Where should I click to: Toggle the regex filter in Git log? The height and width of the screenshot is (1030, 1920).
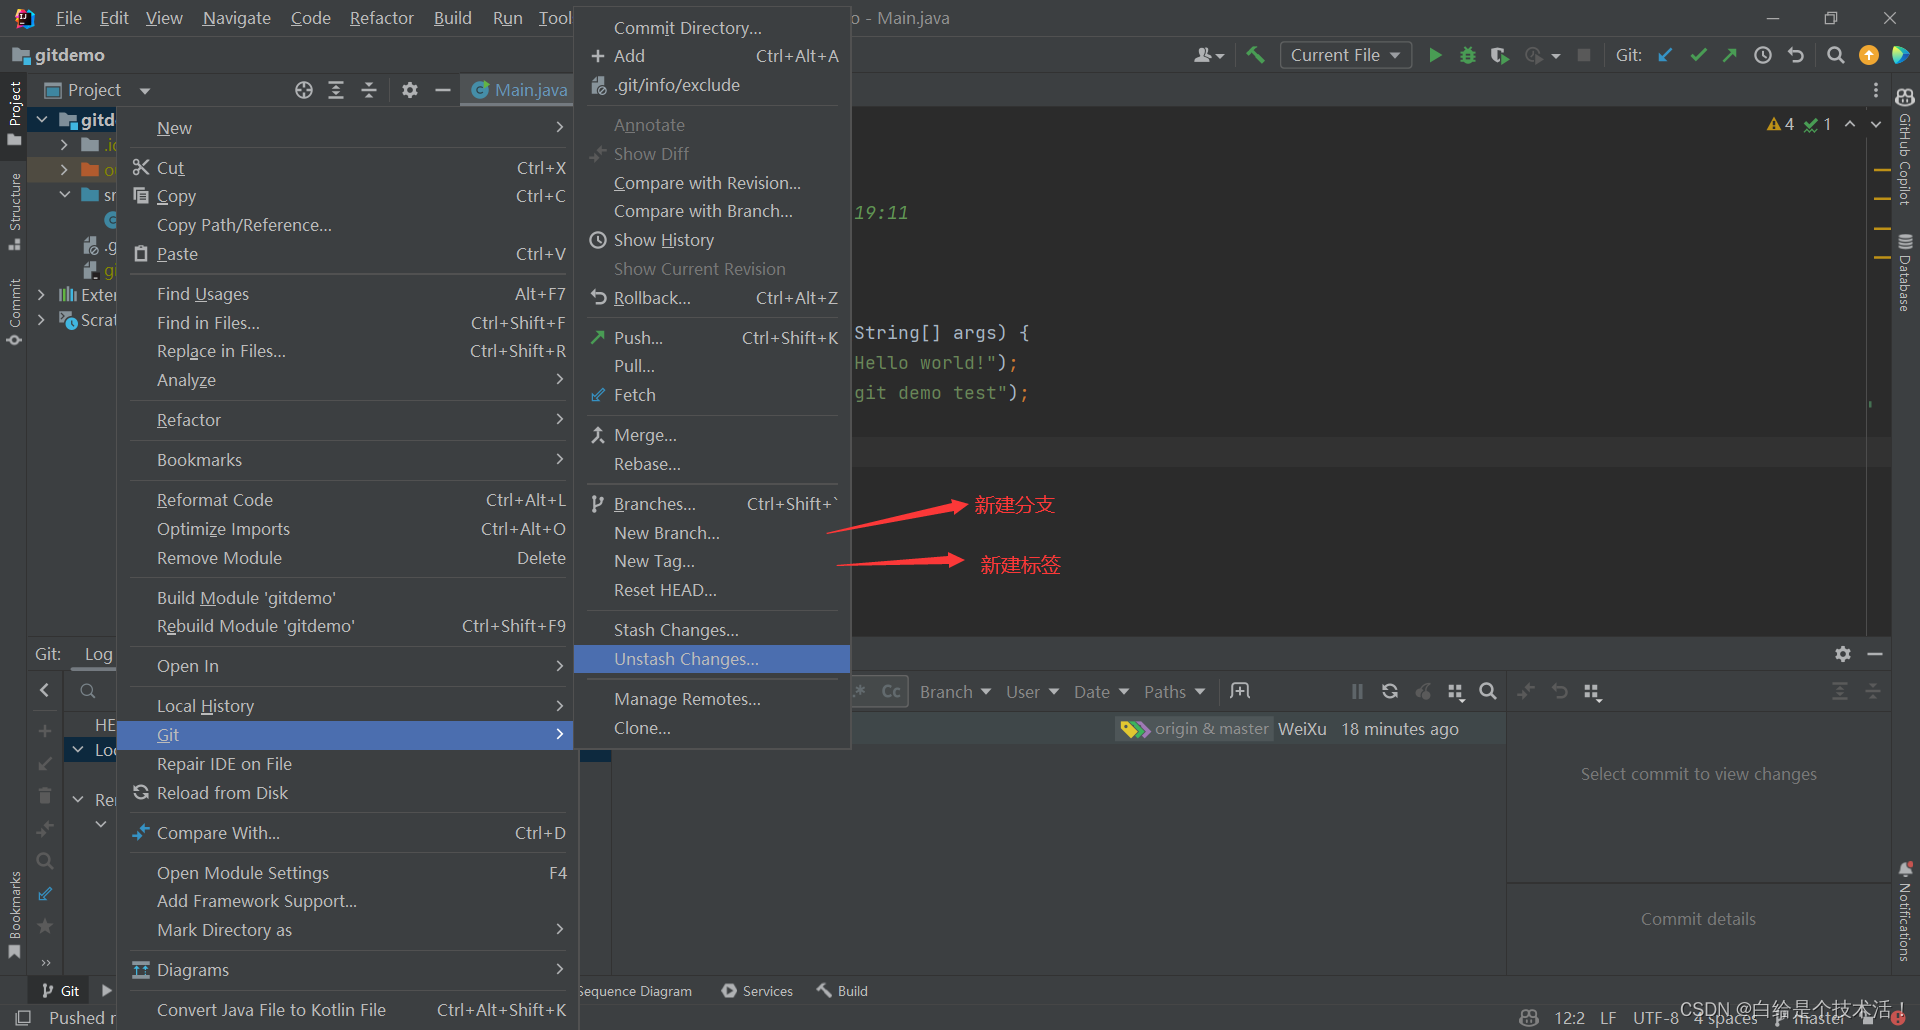(860, 691)
